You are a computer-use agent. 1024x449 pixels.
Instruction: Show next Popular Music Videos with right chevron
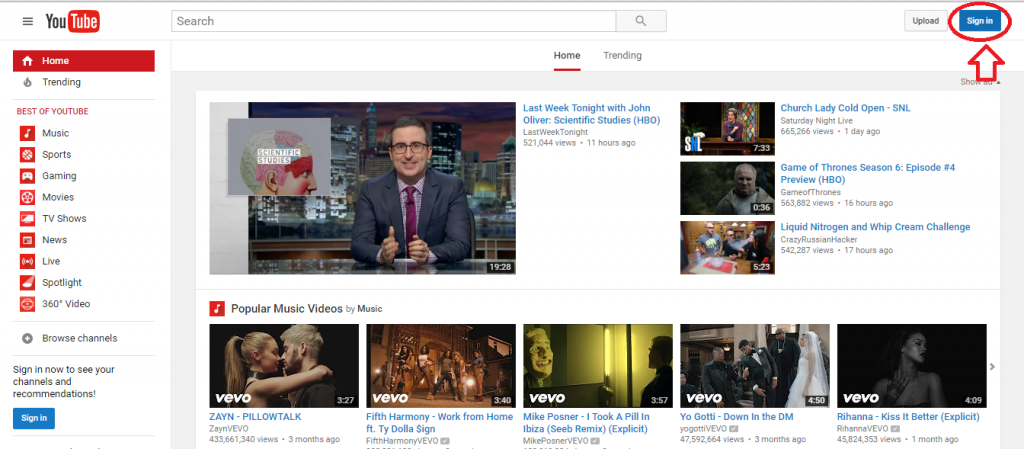[993, 367]
